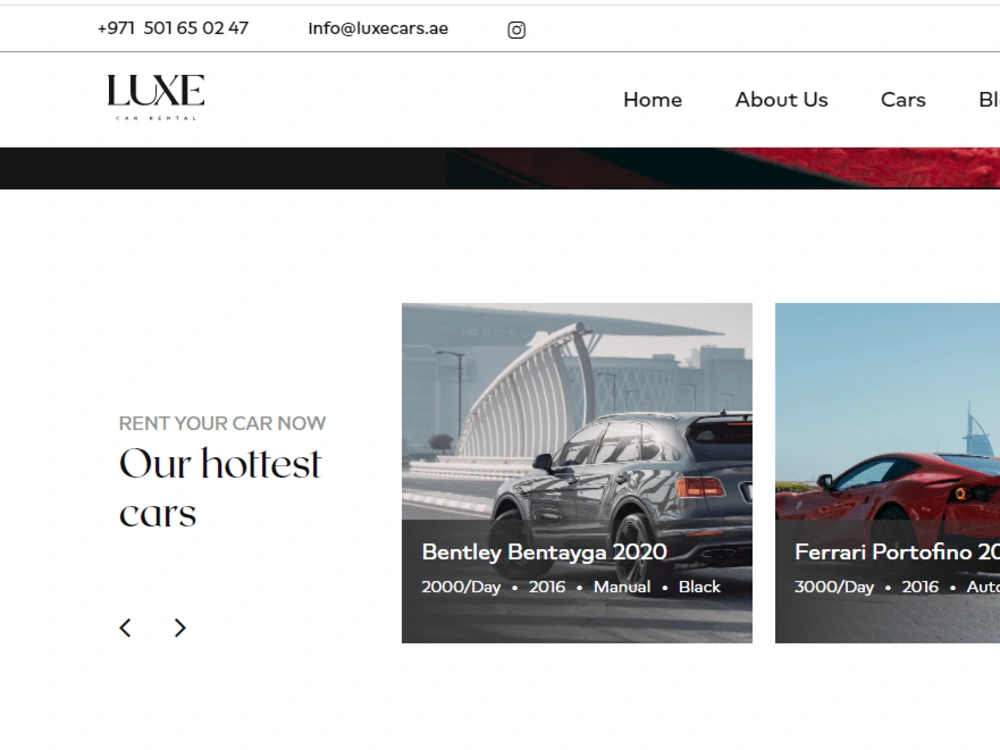The width and height of the screenshot is (1000, 750).
Task: Open the Ferrari Portofino car card
Action: [x=888, y=473]
